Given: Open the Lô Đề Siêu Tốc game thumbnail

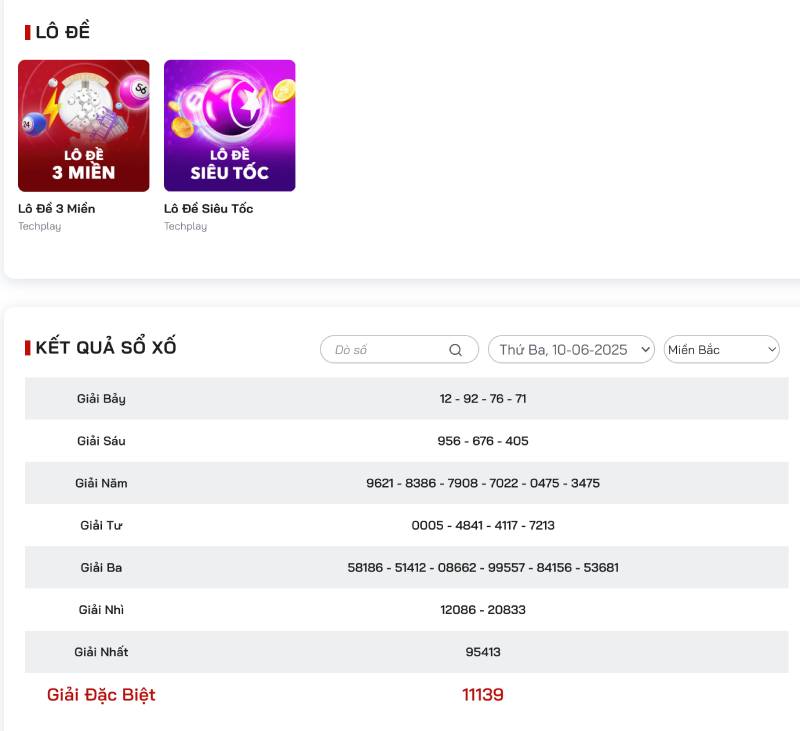Looking at the screenshot, I should 230,125.
